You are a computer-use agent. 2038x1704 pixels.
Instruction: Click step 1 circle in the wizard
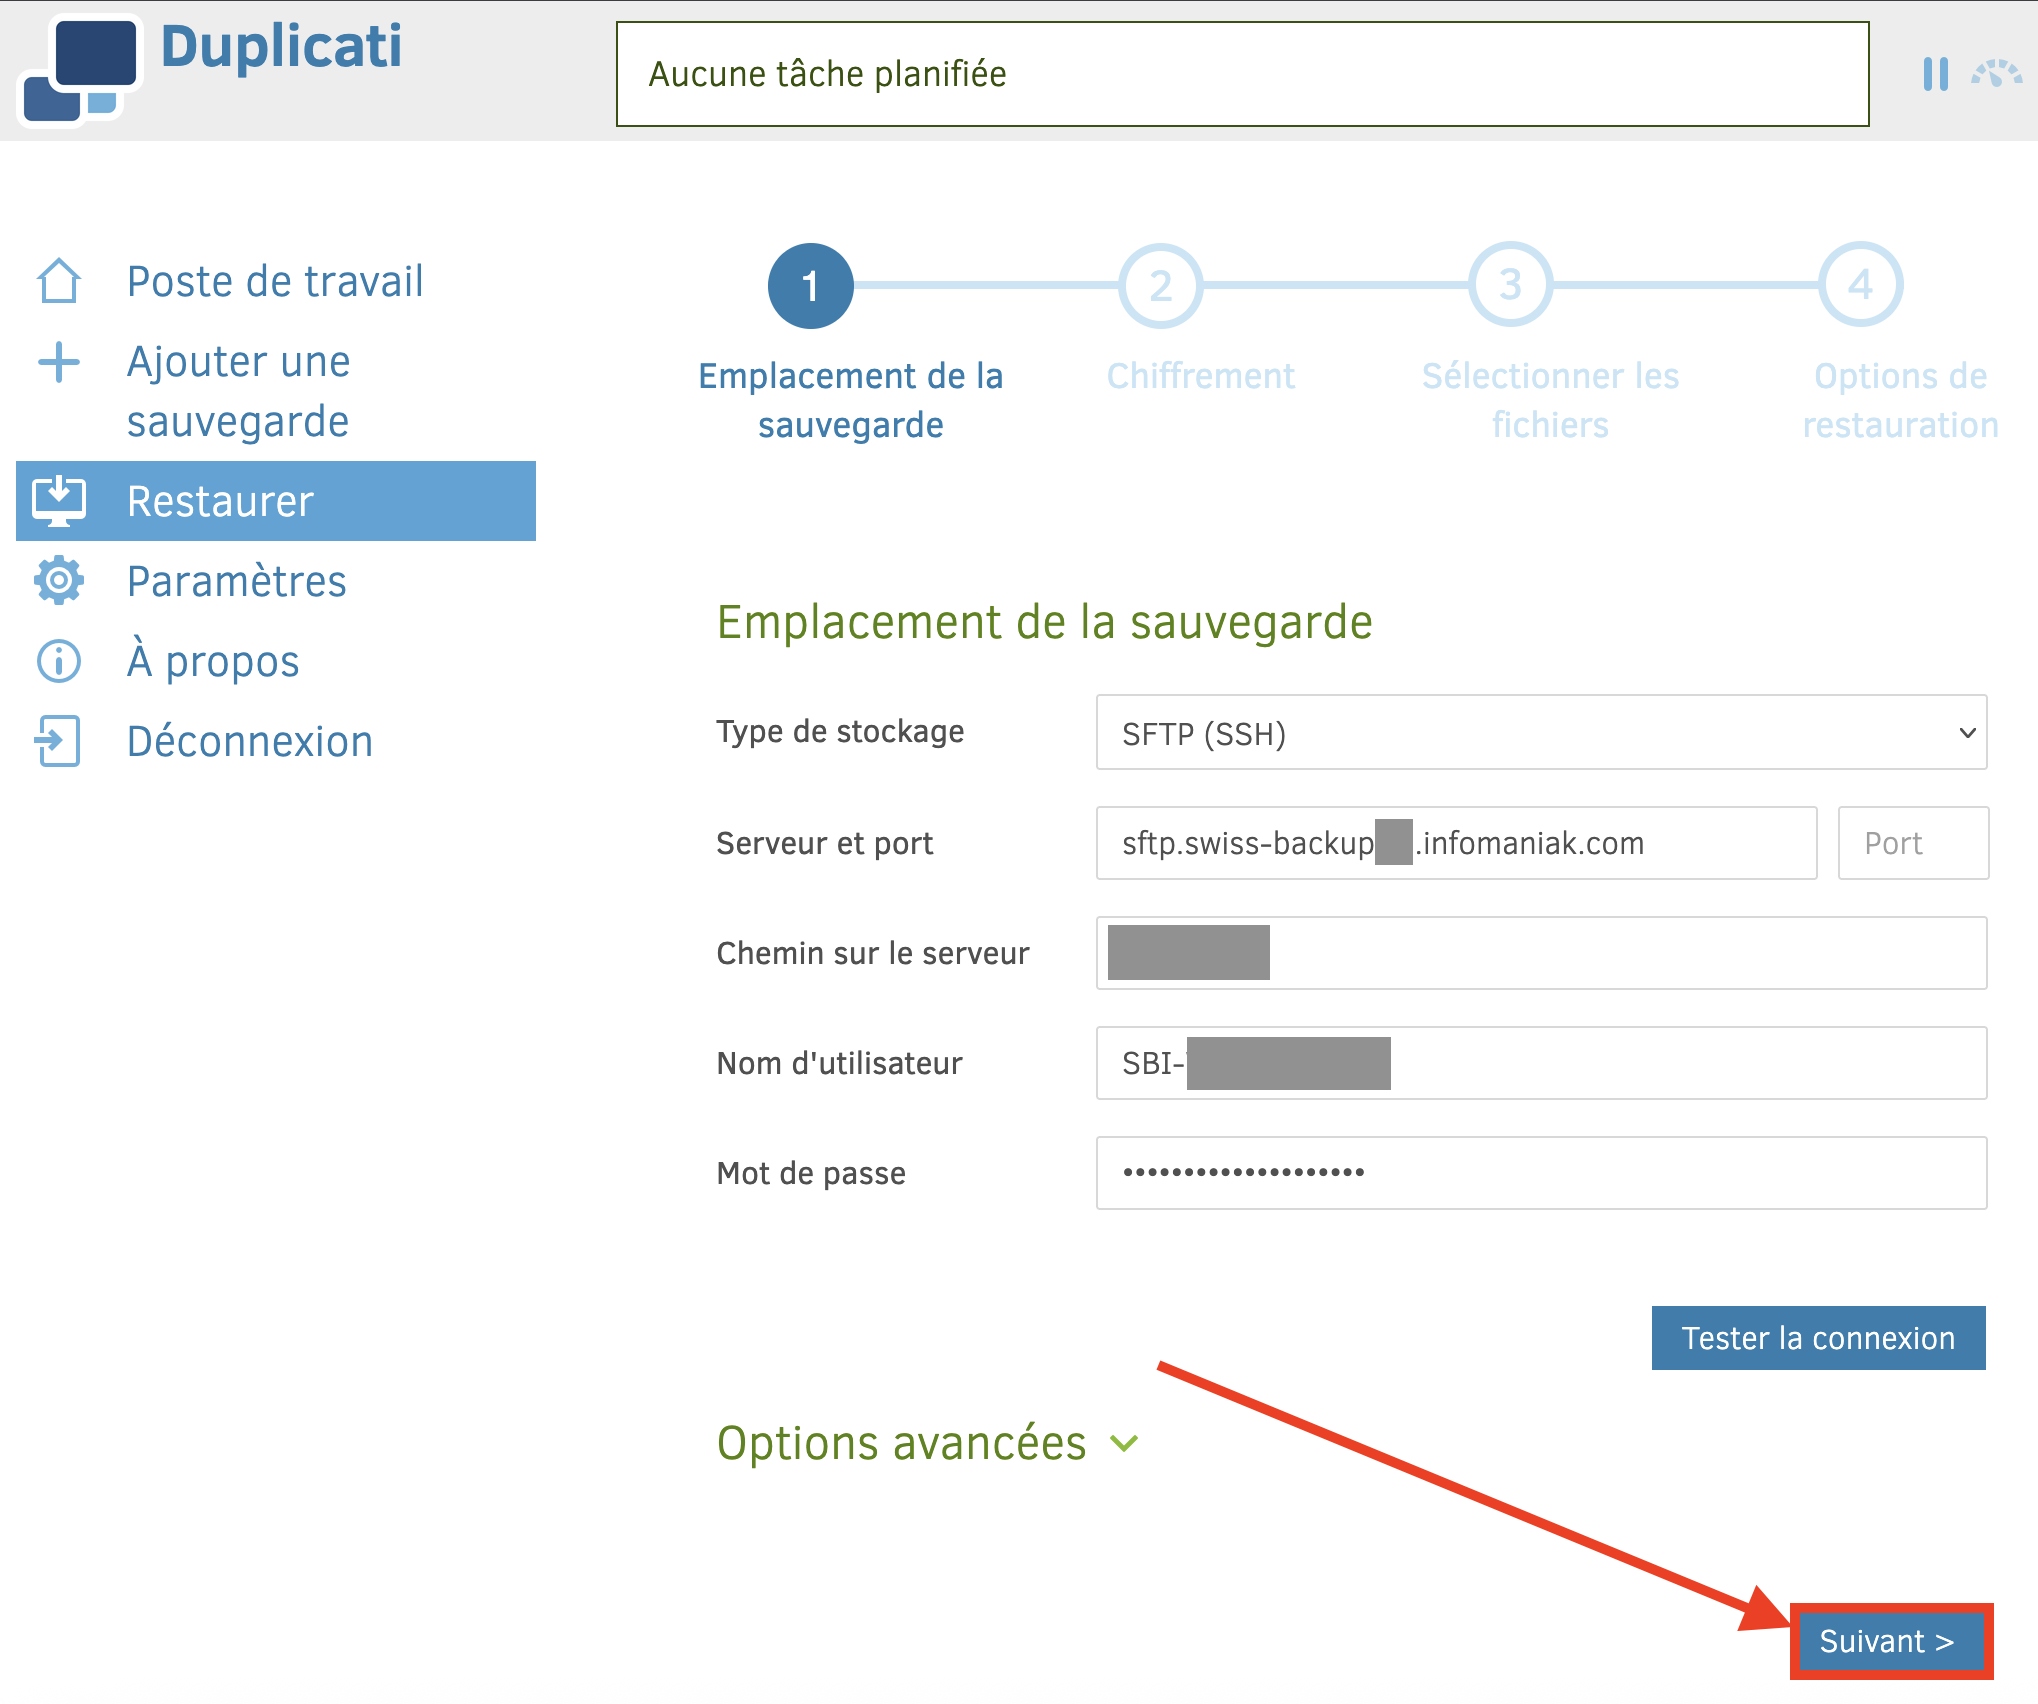[811, 286]
